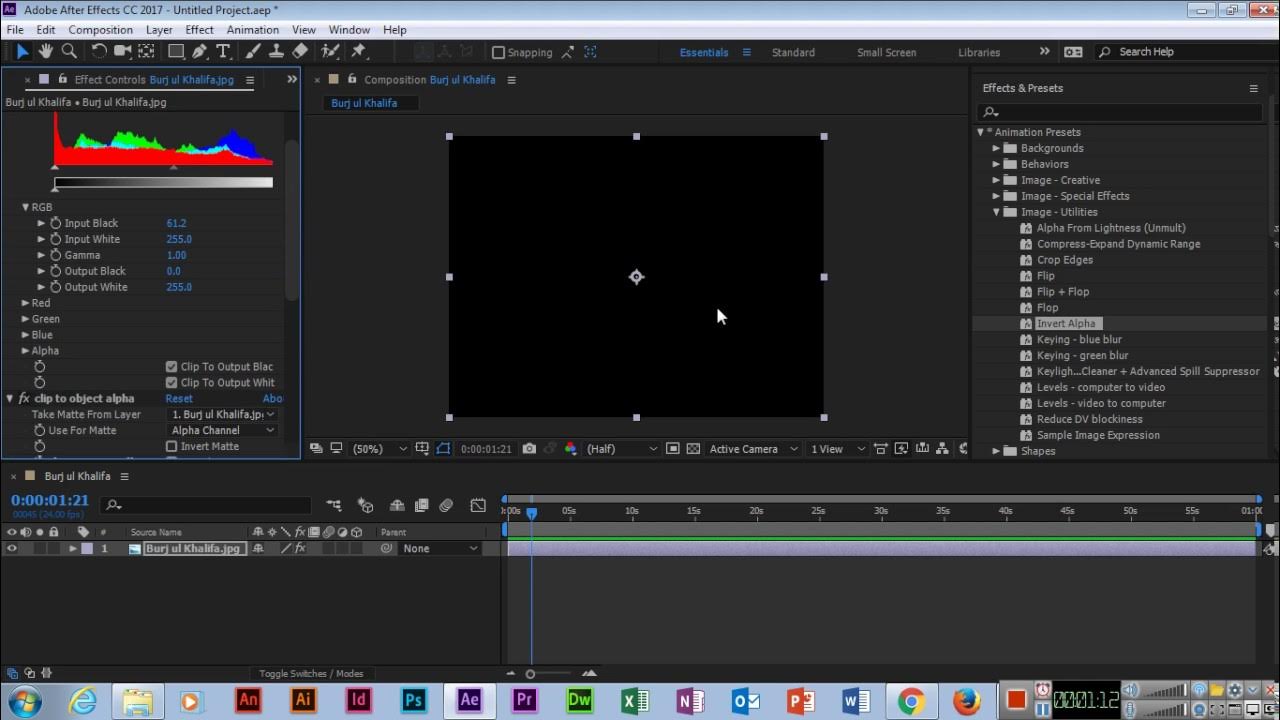
Task: Open Show Channel and Color Management icon
Action: point(571,449)
